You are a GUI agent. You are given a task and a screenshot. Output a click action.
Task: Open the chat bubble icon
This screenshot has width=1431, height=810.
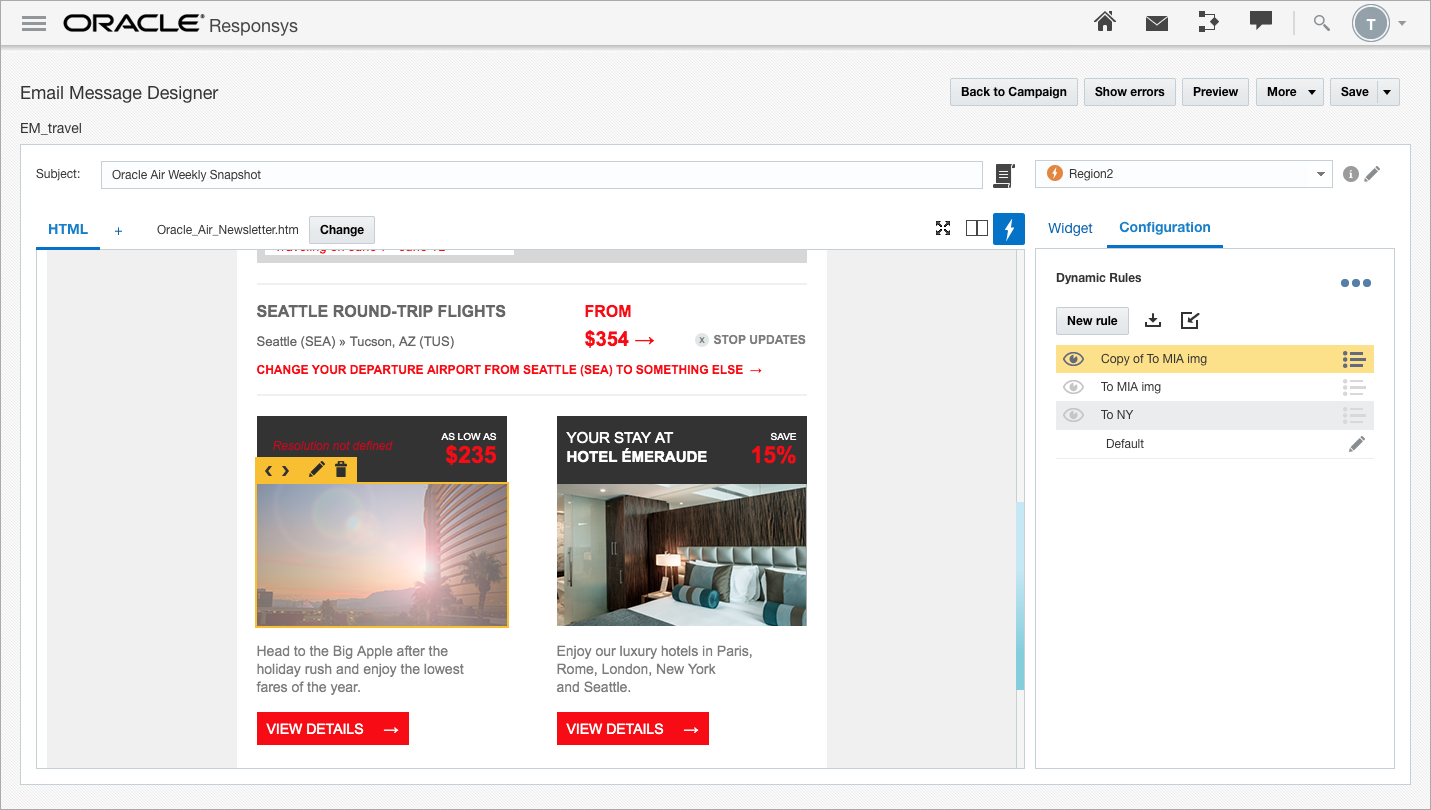pyautogui.click(x=1261, y=21)
